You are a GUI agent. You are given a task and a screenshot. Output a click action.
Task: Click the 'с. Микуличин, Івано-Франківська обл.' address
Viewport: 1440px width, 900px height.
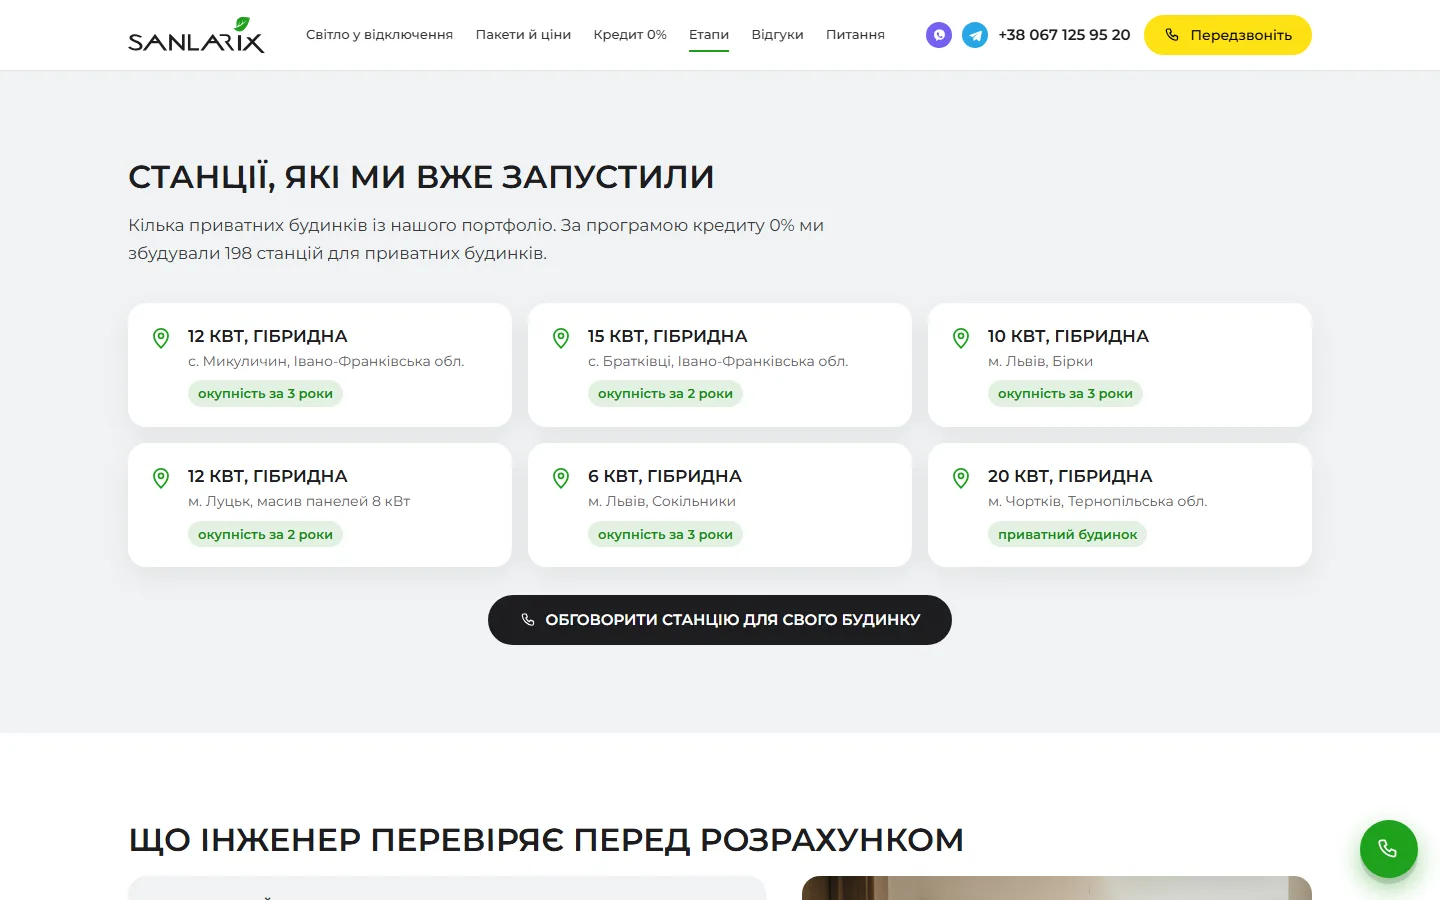pos(326,361)
